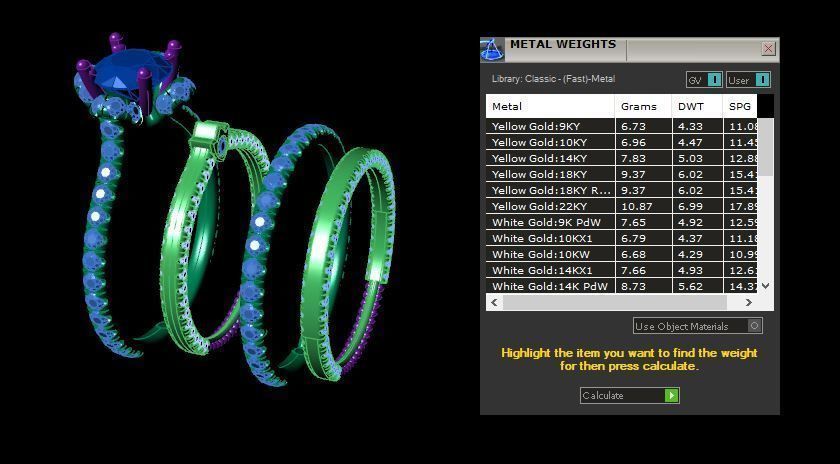Screen dimensions: 840x464
Task: Select the Yellow Gold:14KY row
Action: pos(621,158)
